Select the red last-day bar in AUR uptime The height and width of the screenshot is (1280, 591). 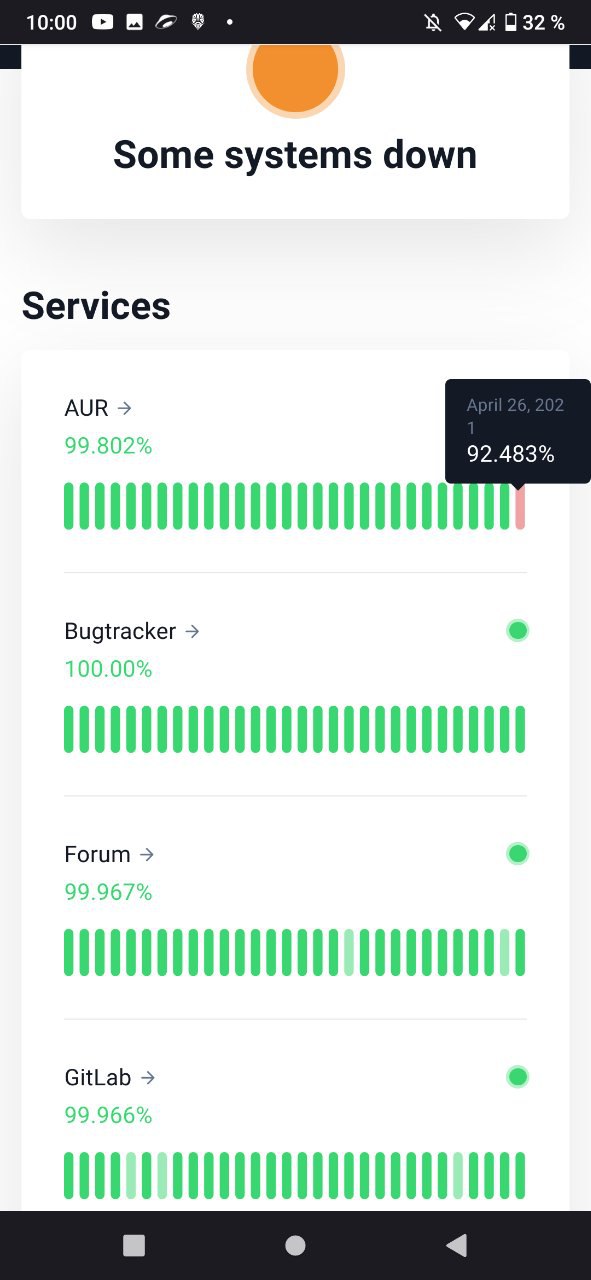pos(520,506)
